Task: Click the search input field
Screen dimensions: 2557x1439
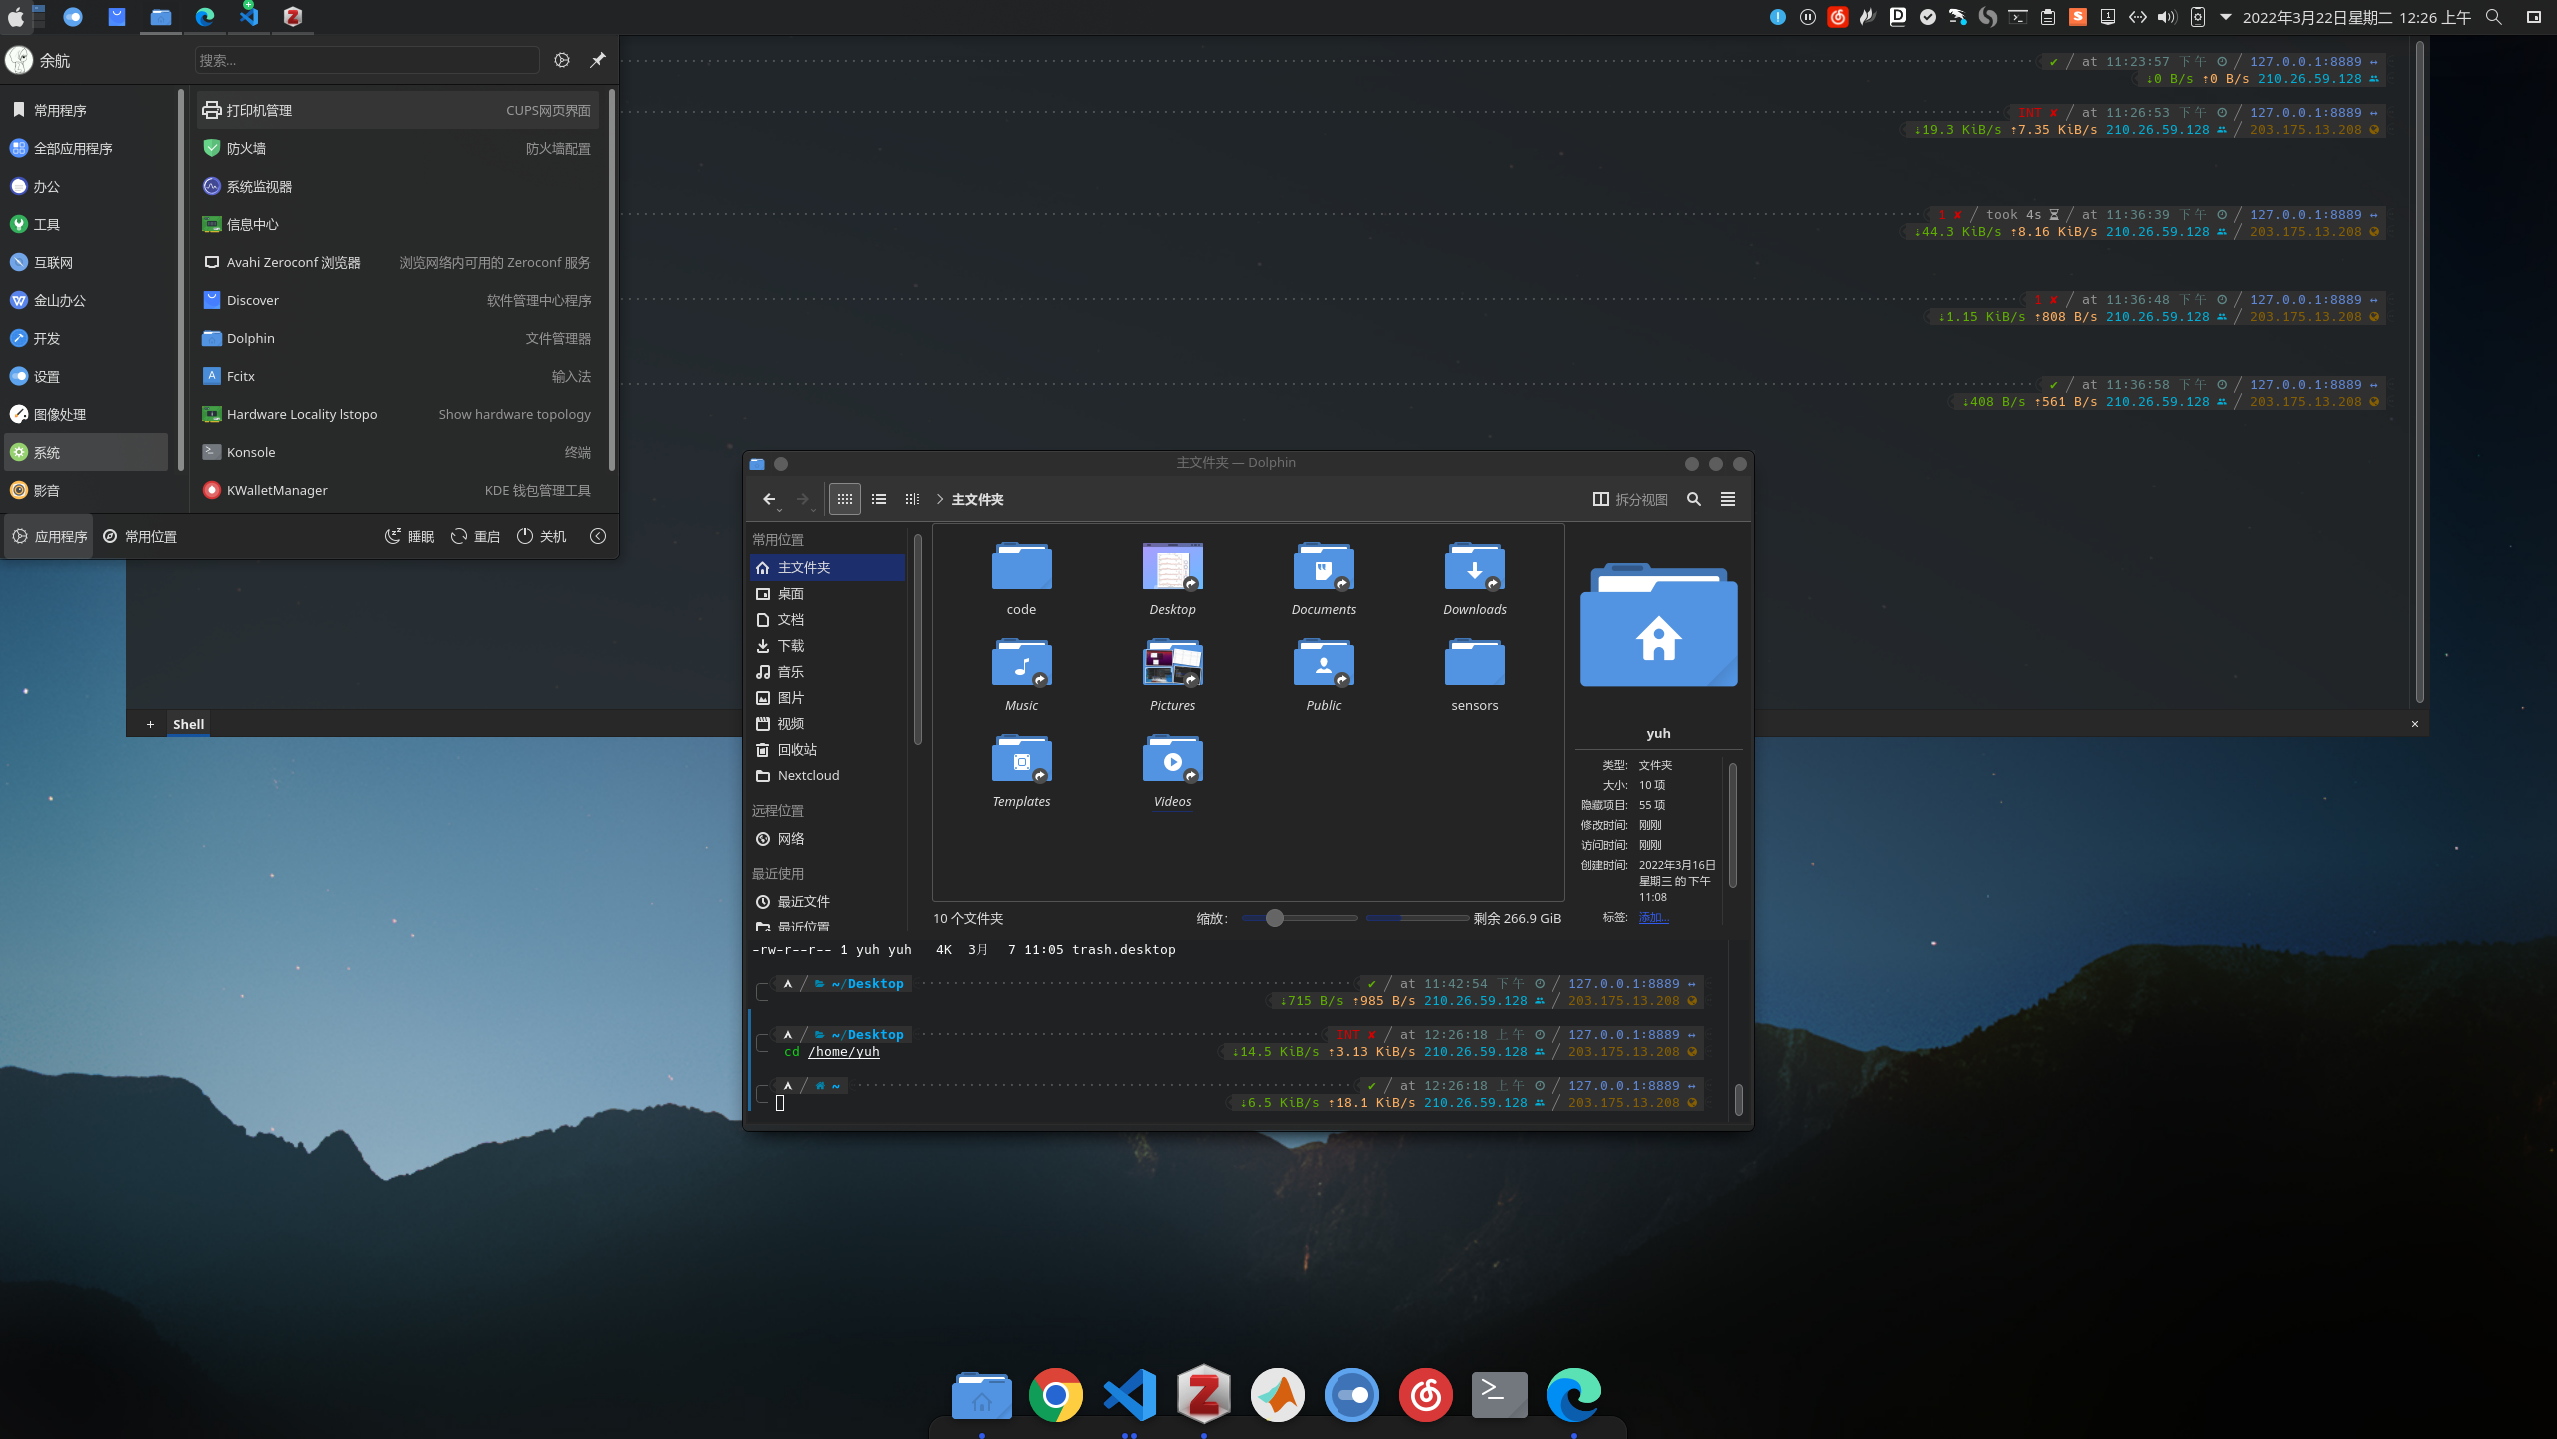Action: pyautogui.click(x=369, y=60)
